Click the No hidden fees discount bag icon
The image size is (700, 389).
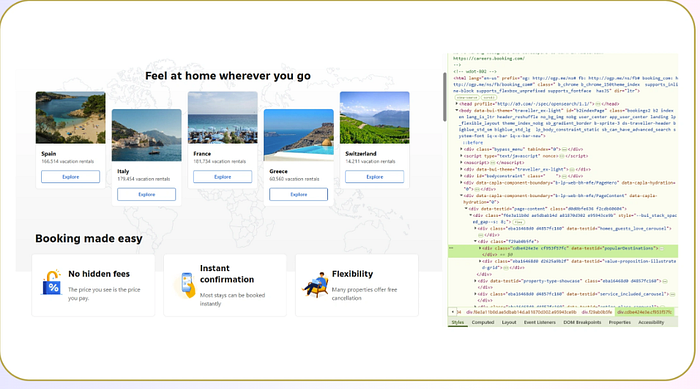[52, 282]
